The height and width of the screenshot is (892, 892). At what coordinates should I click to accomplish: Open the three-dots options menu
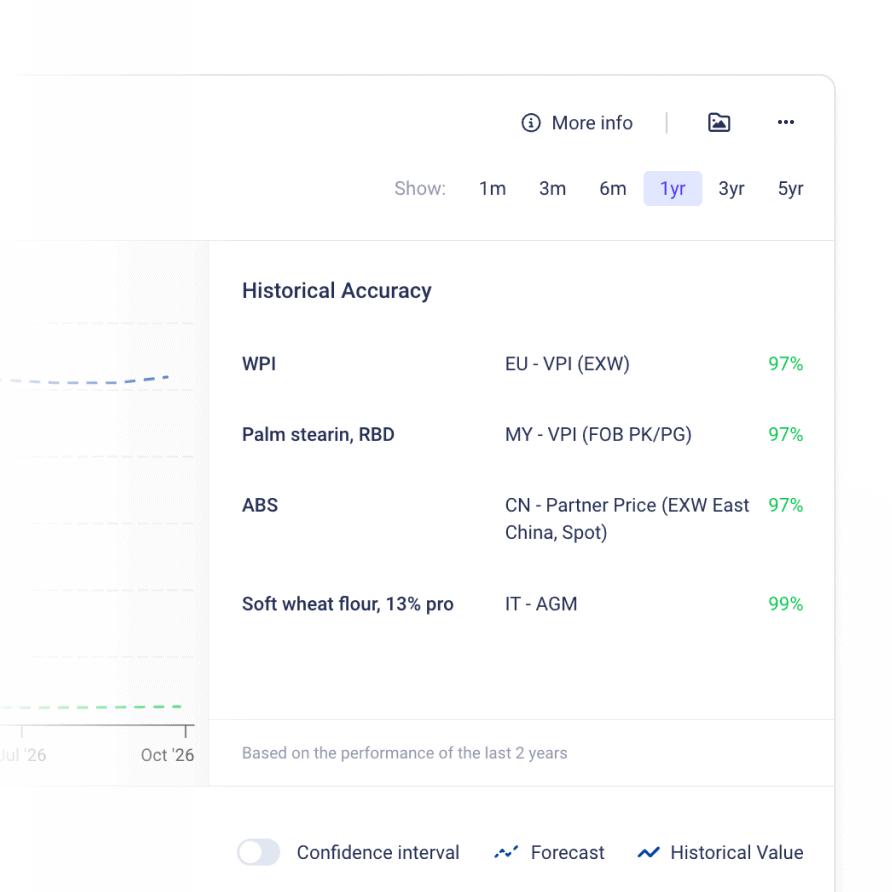pos(786,123)
